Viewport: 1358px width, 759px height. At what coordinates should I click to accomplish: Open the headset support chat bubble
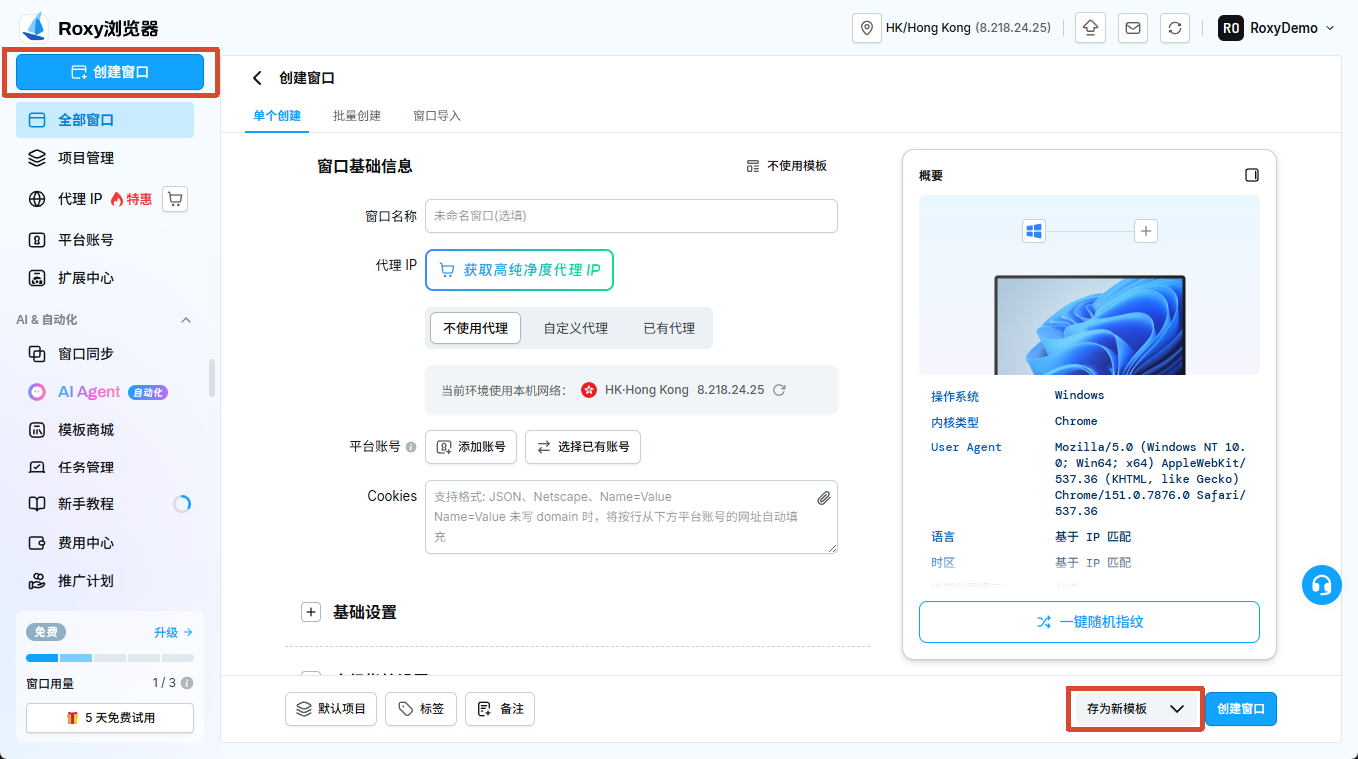pos(1321,585)
